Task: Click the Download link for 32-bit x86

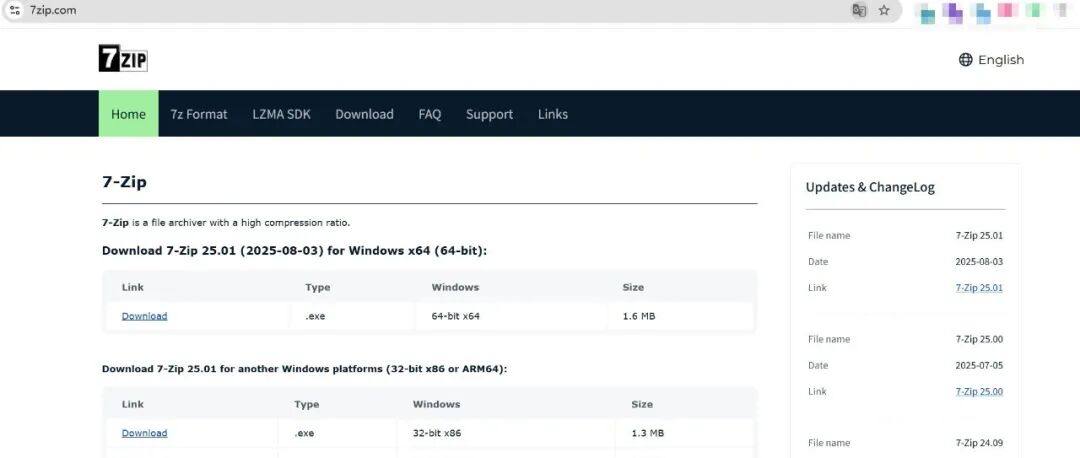Action: pos(145,433)
